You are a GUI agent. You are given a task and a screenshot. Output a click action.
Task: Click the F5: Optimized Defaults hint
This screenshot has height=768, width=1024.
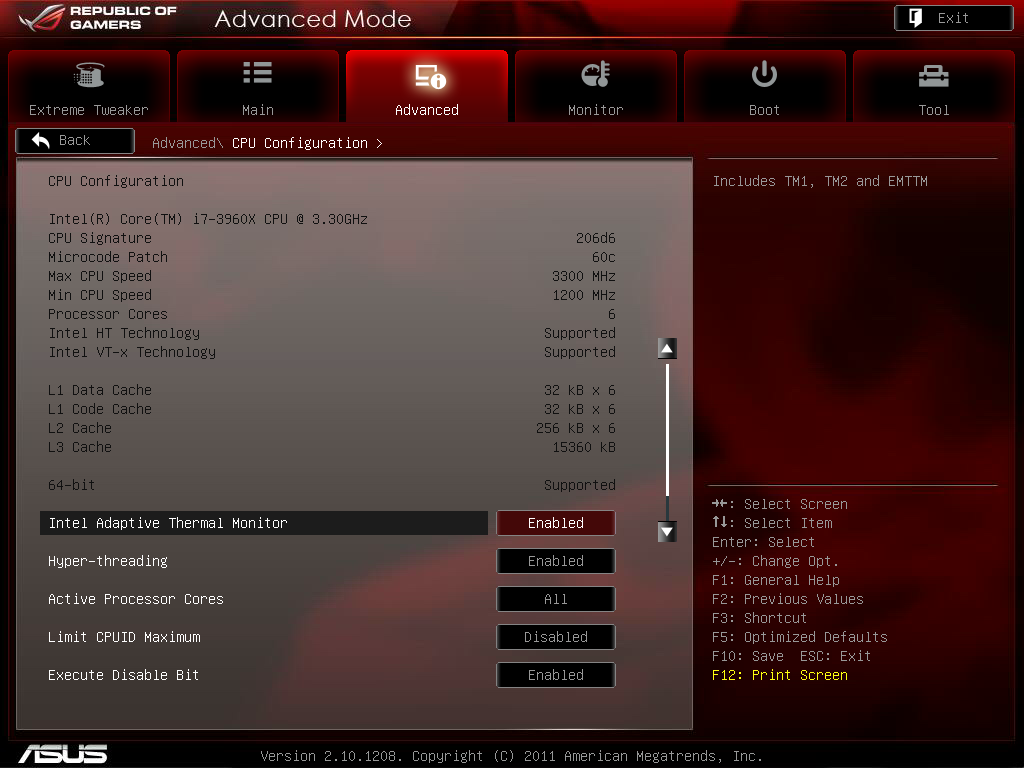pos(799,637)
